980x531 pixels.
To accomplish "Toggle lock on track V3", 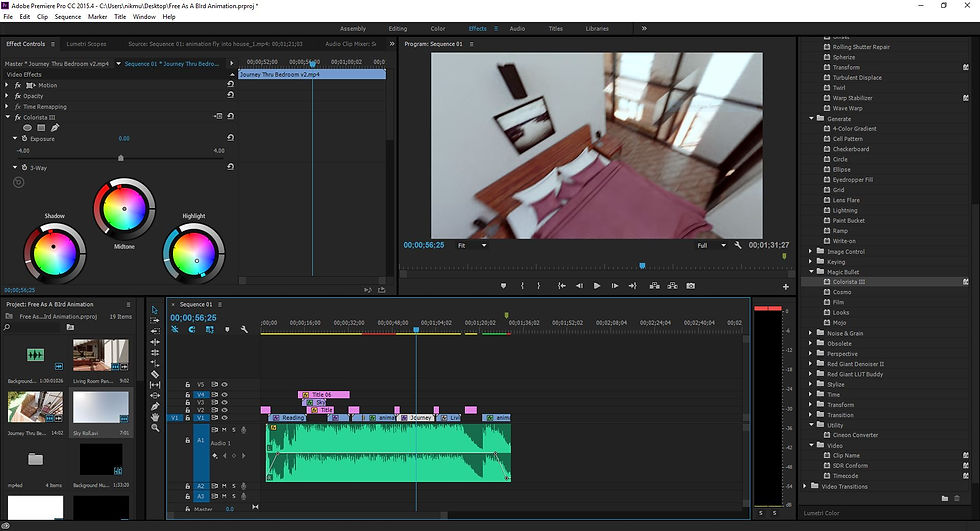I will (187, 402).
